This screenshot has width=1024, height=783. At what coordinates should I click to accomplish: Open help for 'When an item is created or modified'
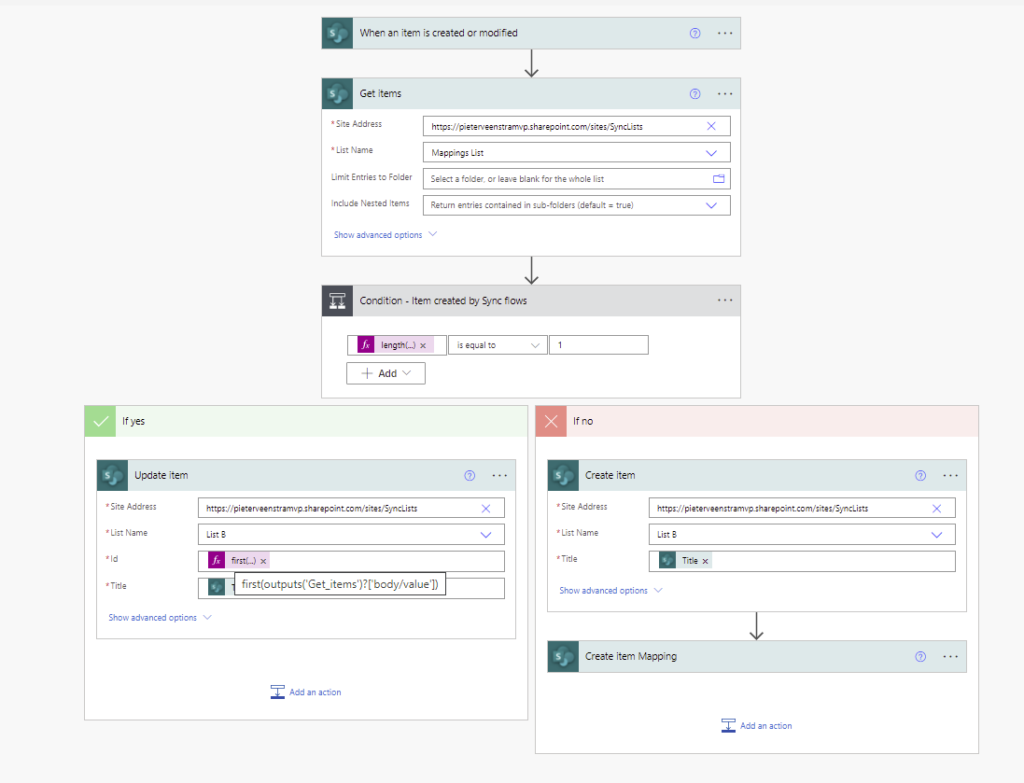[695, 33]
